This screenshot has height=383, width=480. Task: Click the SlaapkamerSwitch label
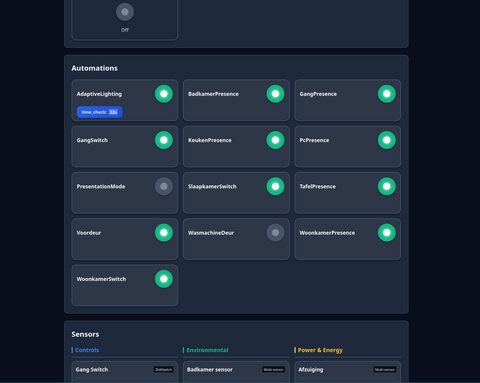(x=212, y=187)
